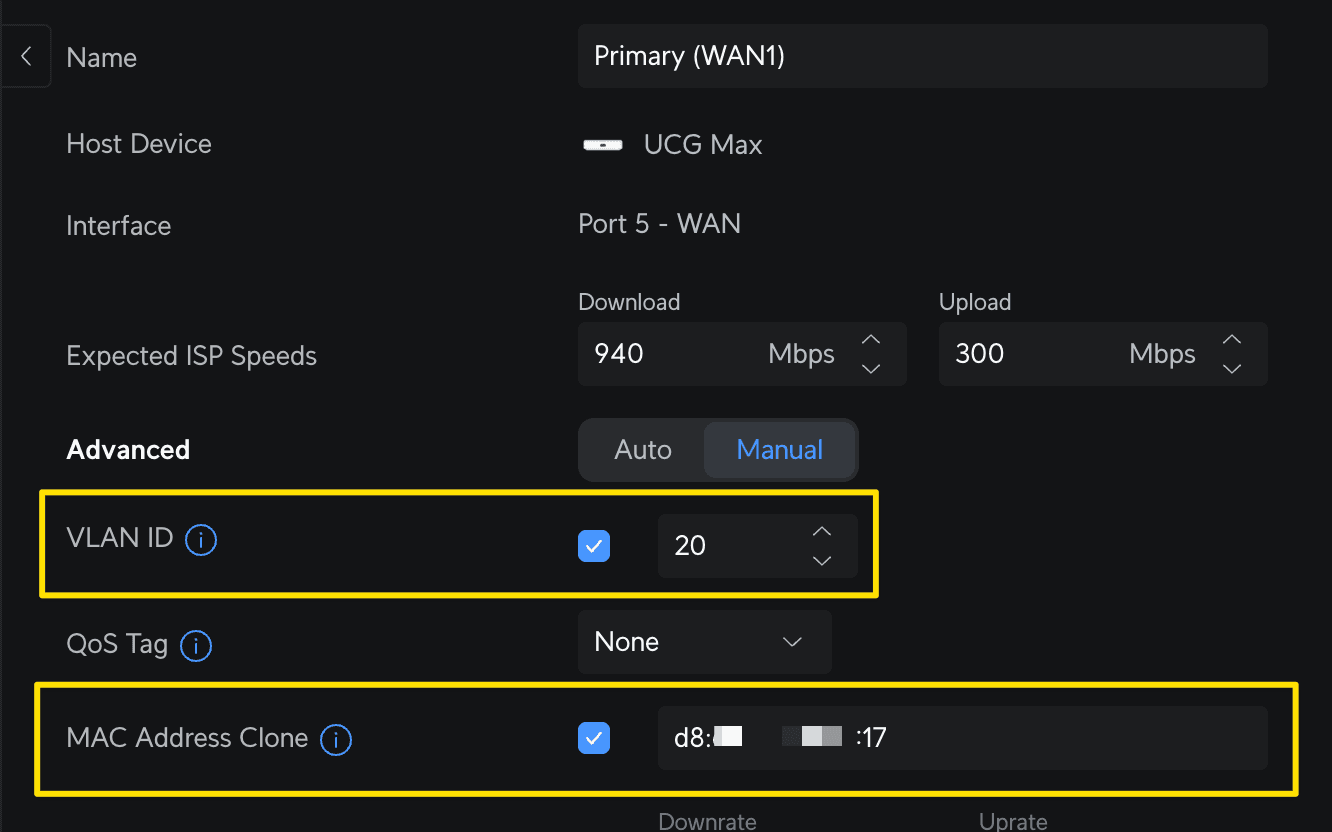Select None in QoS Tag menu
Viewport: 1332px width, 832px height.
pos(627,642)
